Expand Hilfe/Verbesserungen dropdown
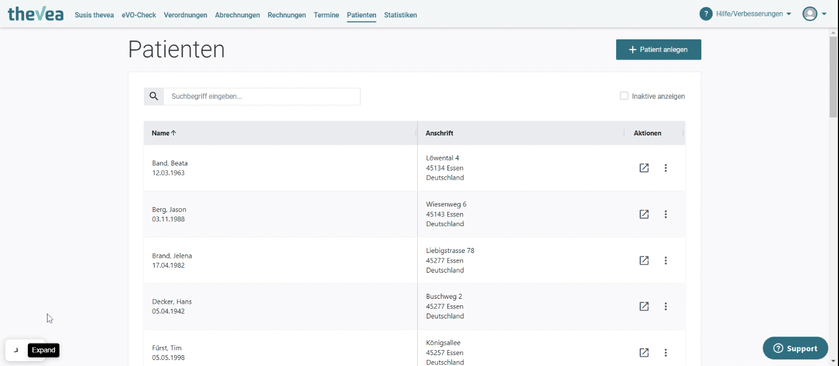The image size is (839, 366). (753, 14)
